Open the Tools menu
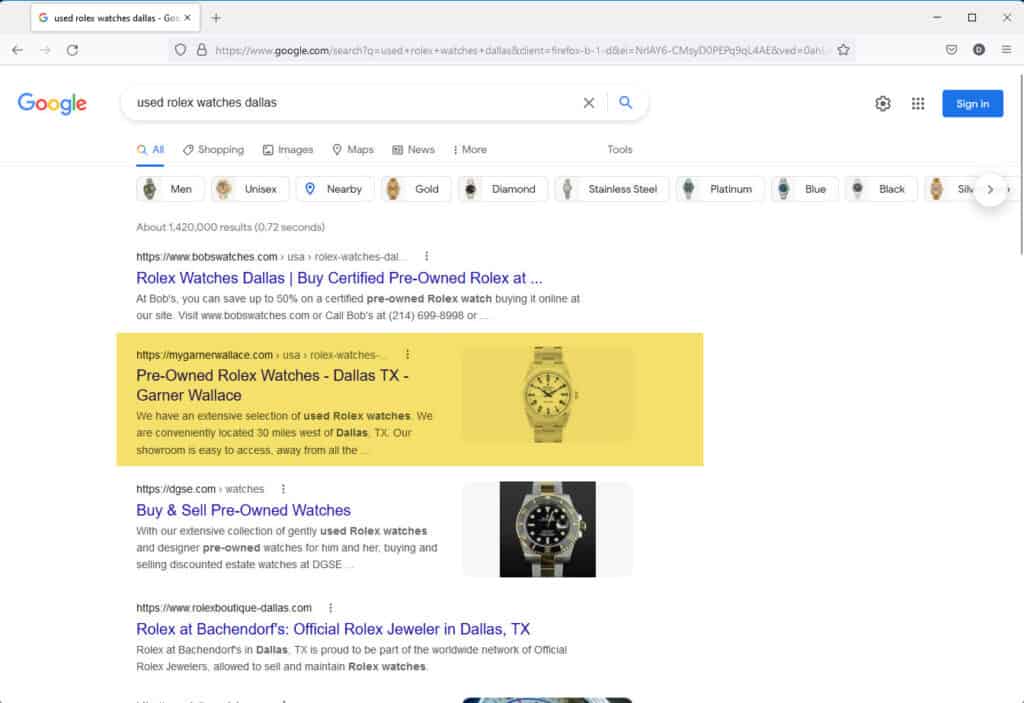Viewport: 1024px width, 703px height. coord(620,150)
